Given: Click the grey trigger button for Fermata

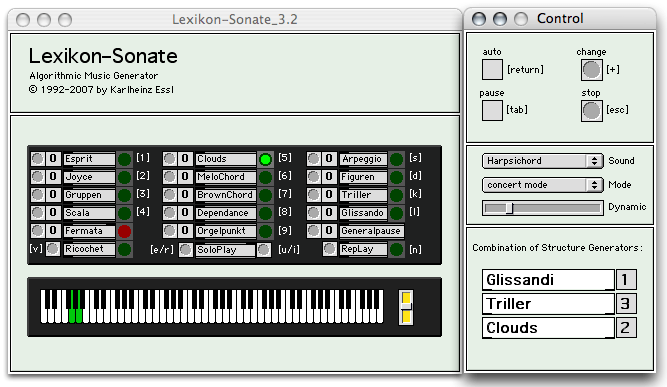Looking at the screenshot, I should point(37,231).
